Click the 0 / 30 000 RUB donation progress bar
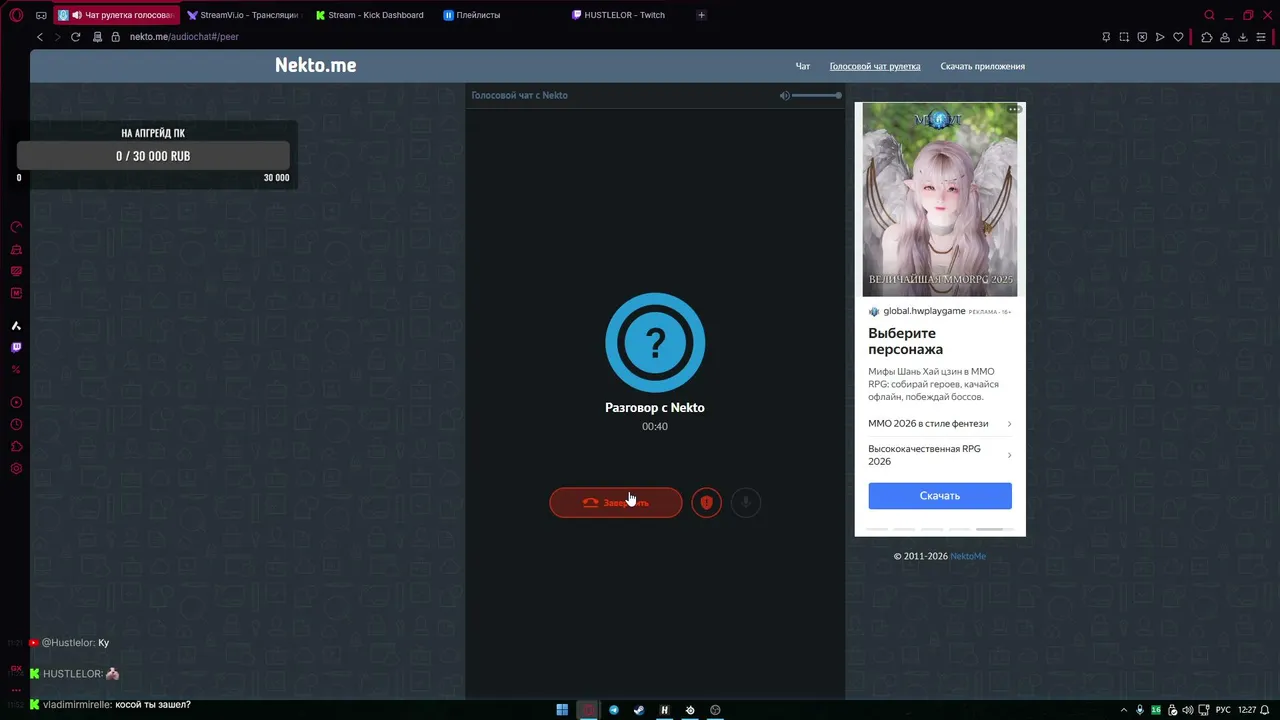 pos(153,156)
